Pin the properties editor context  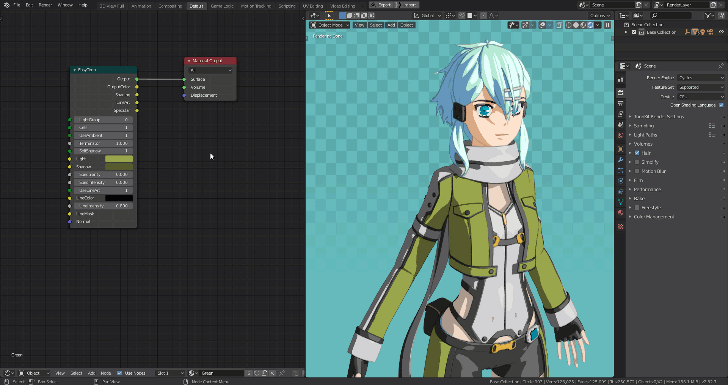click(x=721, y=66)
